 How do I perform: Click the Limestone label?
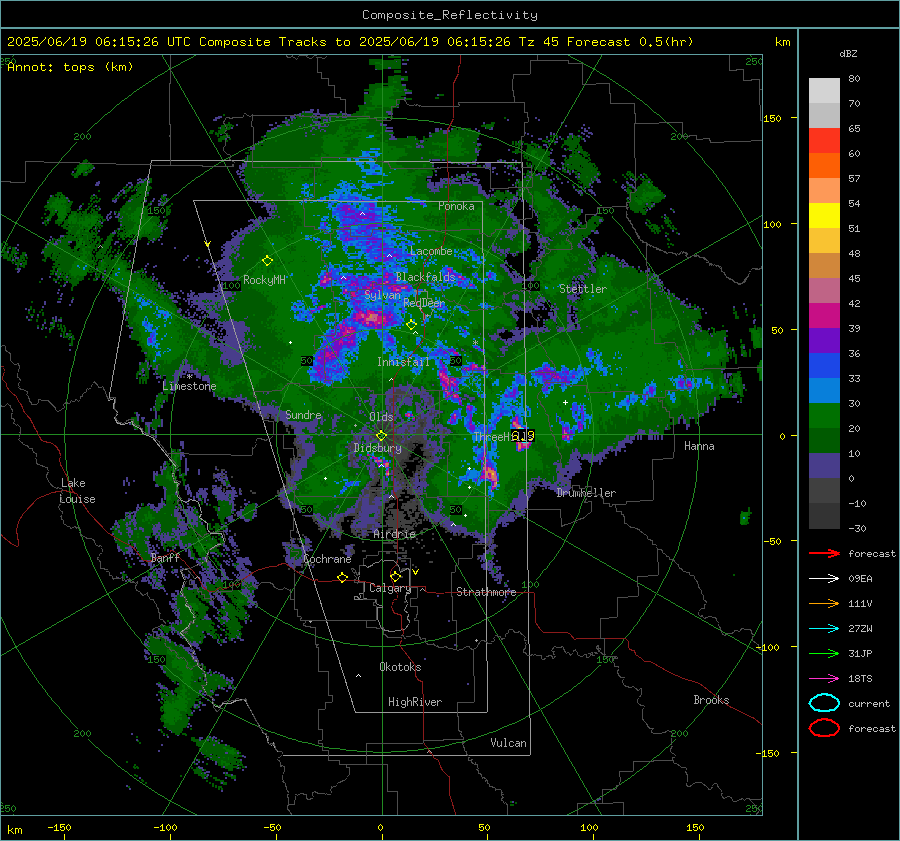[x=189, y=386]
